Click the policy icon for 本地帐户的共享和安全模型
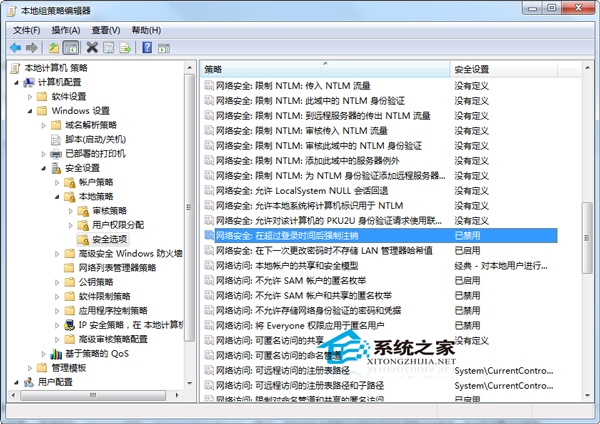The image size is (600, 424). [209, 266]
